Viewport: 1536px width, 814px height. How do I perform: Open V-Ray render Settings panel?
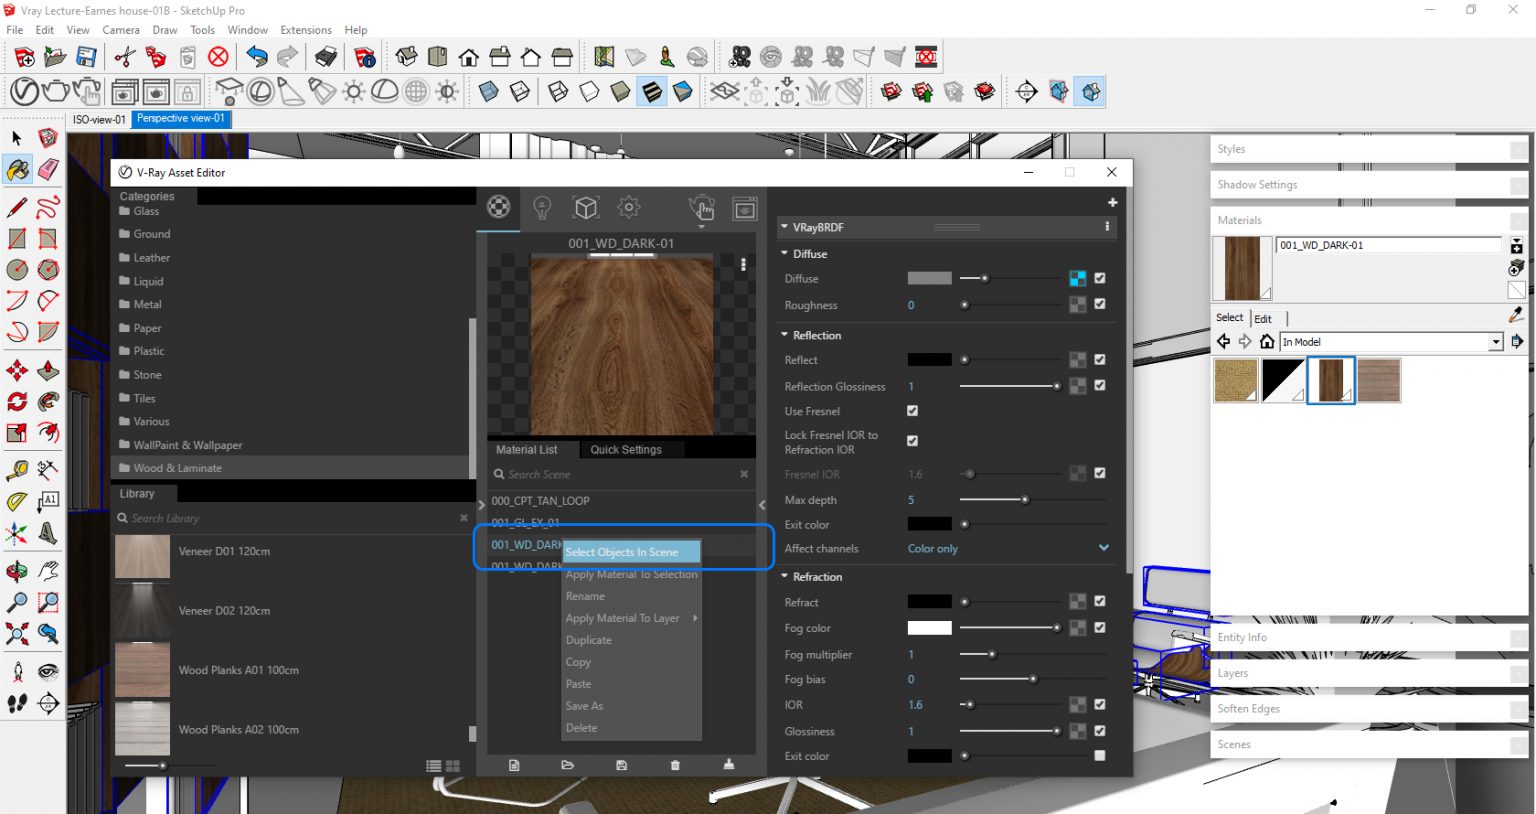tap(629, 208)
